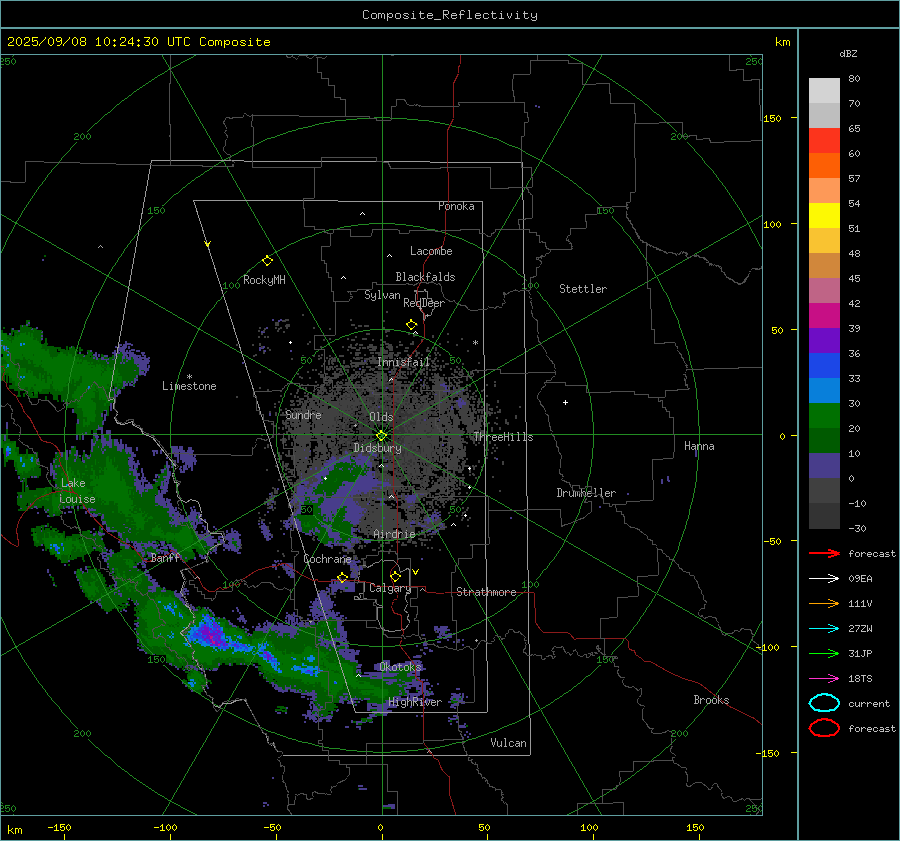Click the yellow radar-center diamond at Olds
This screenshot has height=841, width=900.
click(381, 436)
